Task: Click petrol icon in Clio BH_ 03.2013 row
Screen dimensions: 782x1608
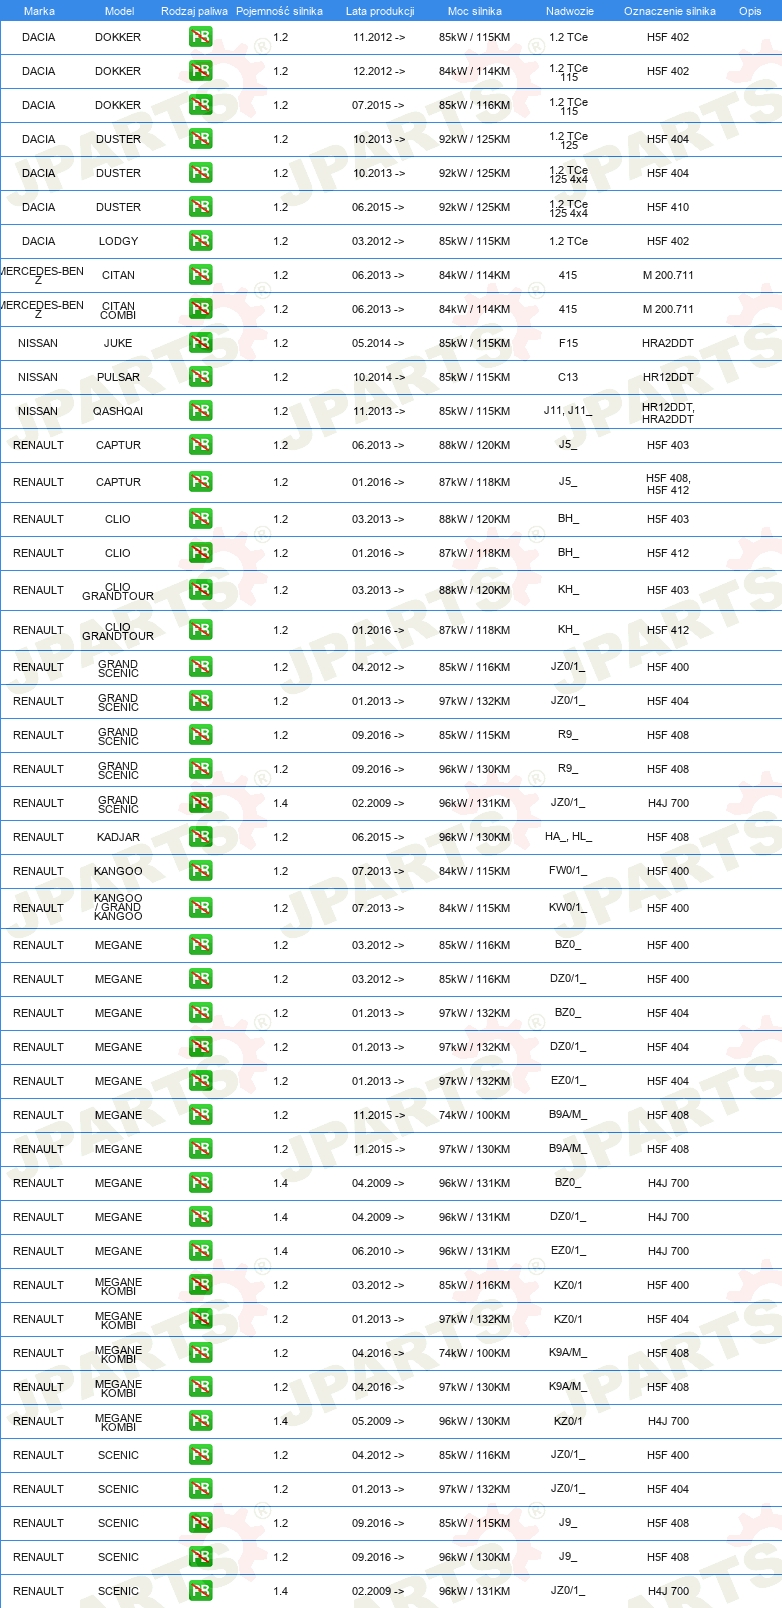Action: click(200, 520)
